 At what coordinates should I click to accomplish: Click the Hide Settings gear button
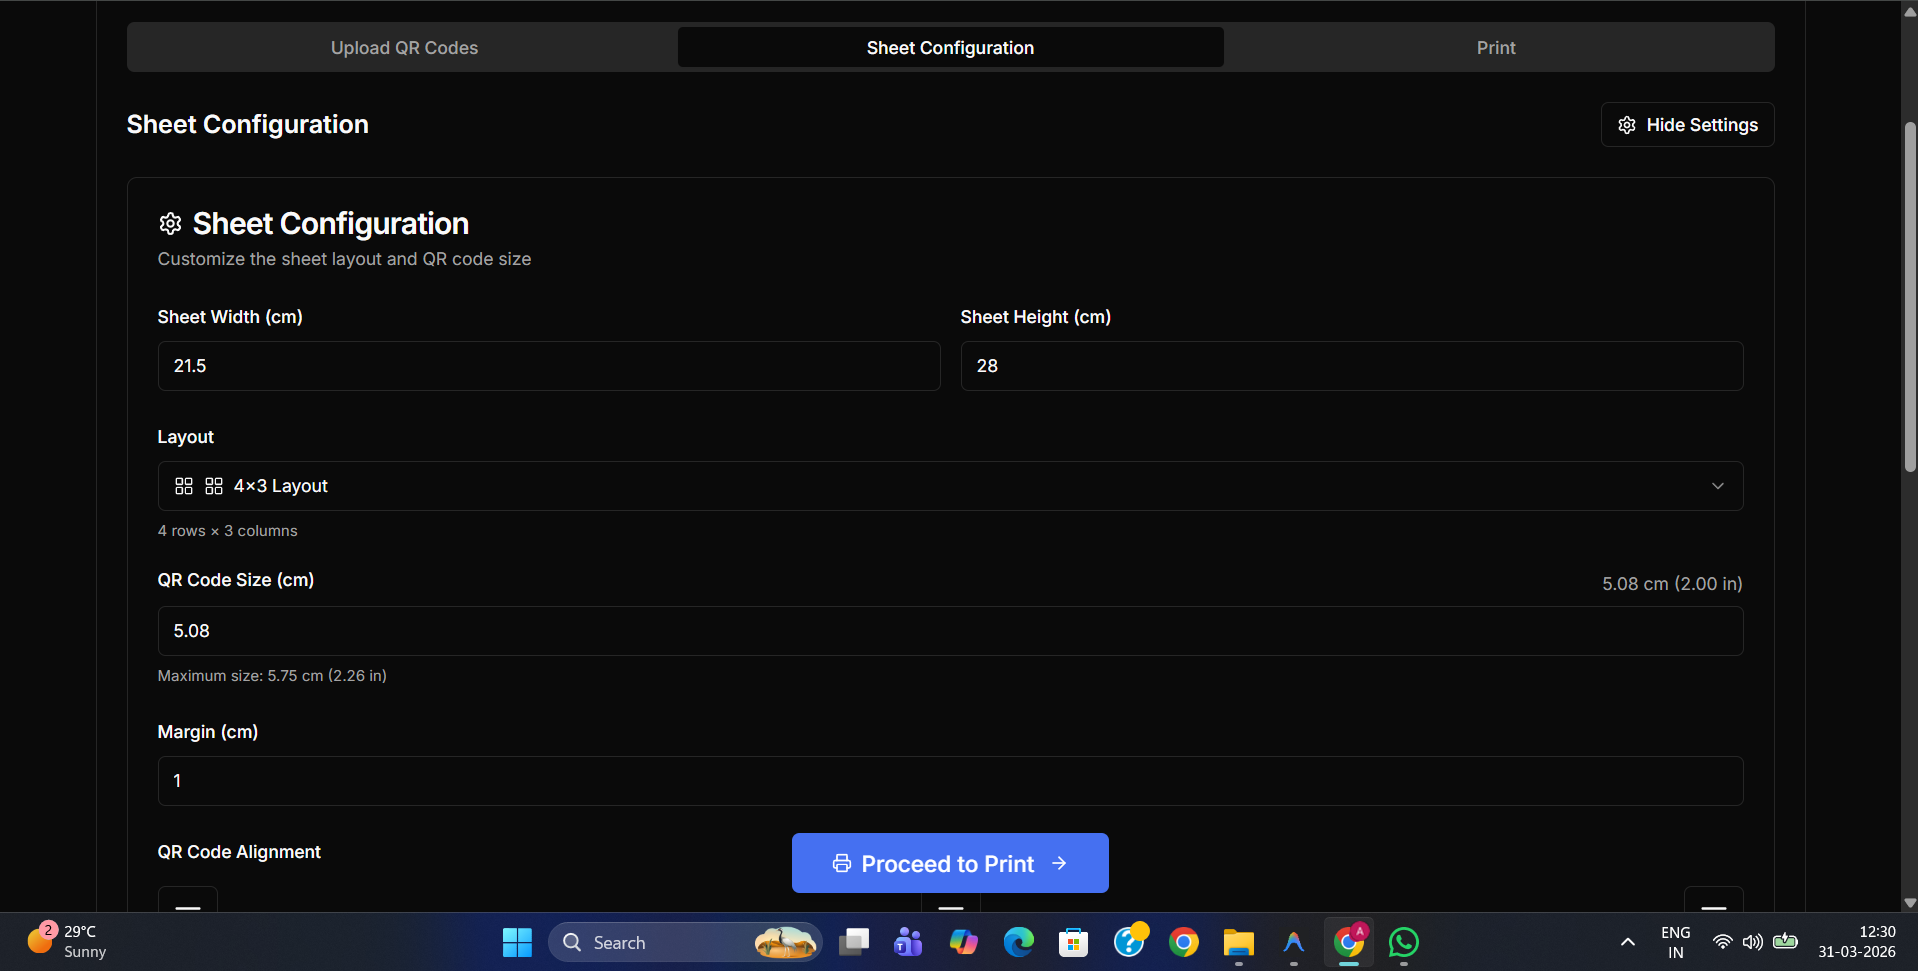click(1687, 125)
